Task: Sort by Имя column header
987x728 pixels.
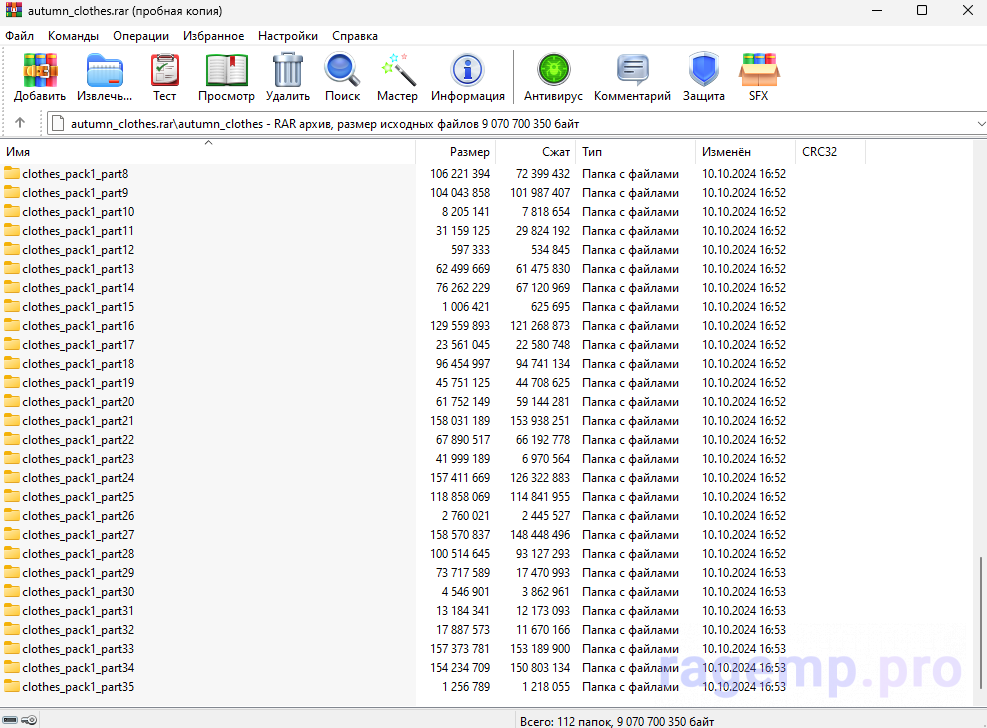Action: tap(208, 152)
